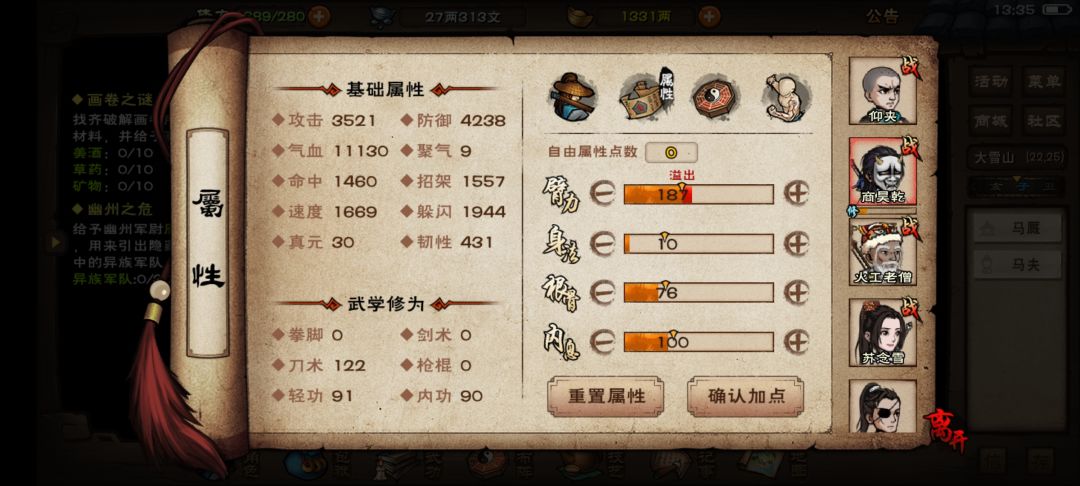Increase 内息 with the plus button
The width and height of the screenshot is (1080, 486).
[x=796, y=341]
